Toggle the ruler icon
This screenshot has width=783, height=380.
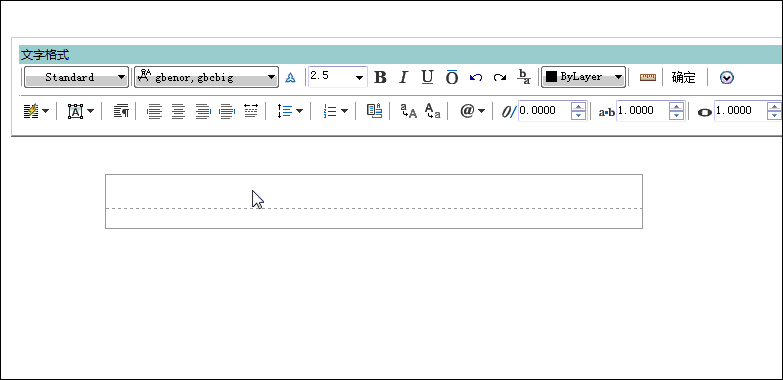tap(648, 77)
